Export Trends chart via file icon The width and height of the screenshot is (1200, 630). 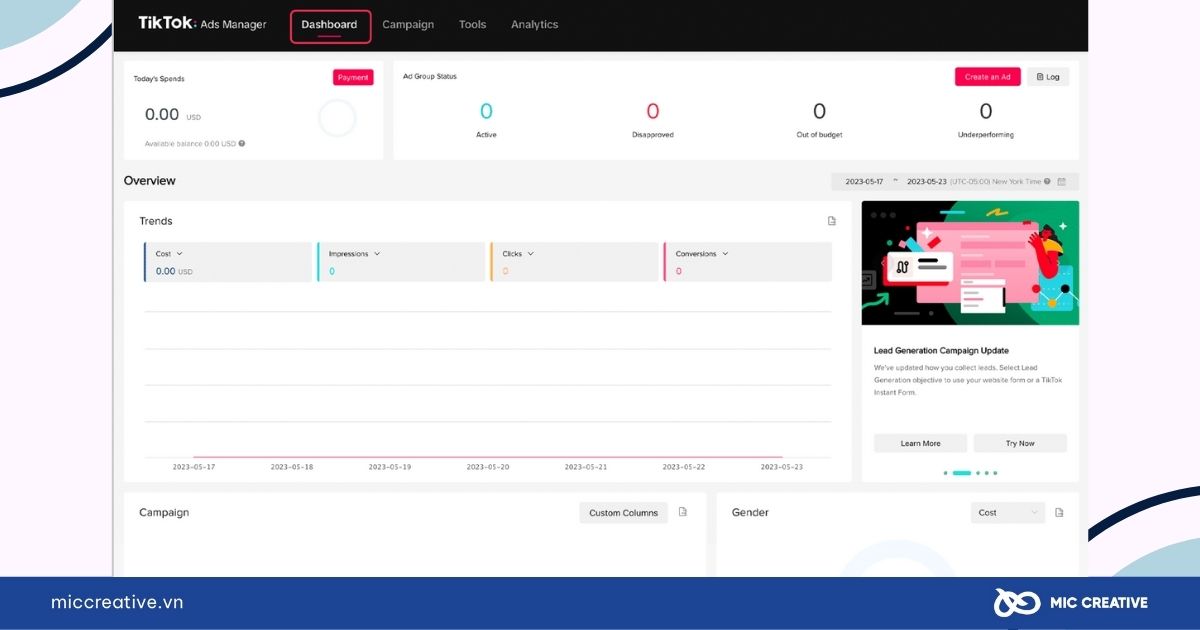pos(831,221)
